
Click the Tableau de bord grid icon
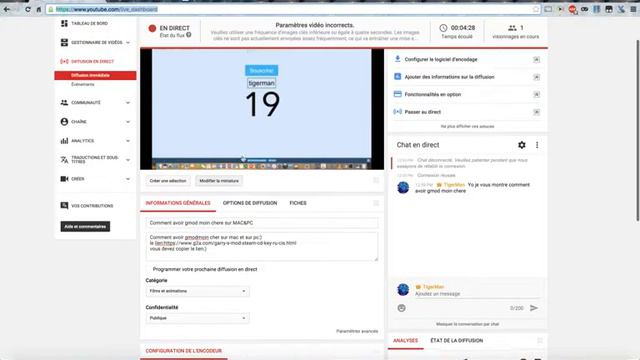click(64, 23)
